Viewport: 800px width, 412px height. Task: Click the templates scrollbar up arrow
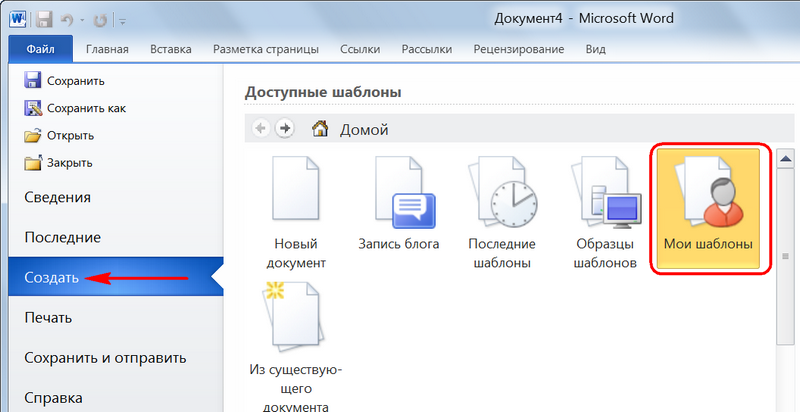click(x=787, y=160)
